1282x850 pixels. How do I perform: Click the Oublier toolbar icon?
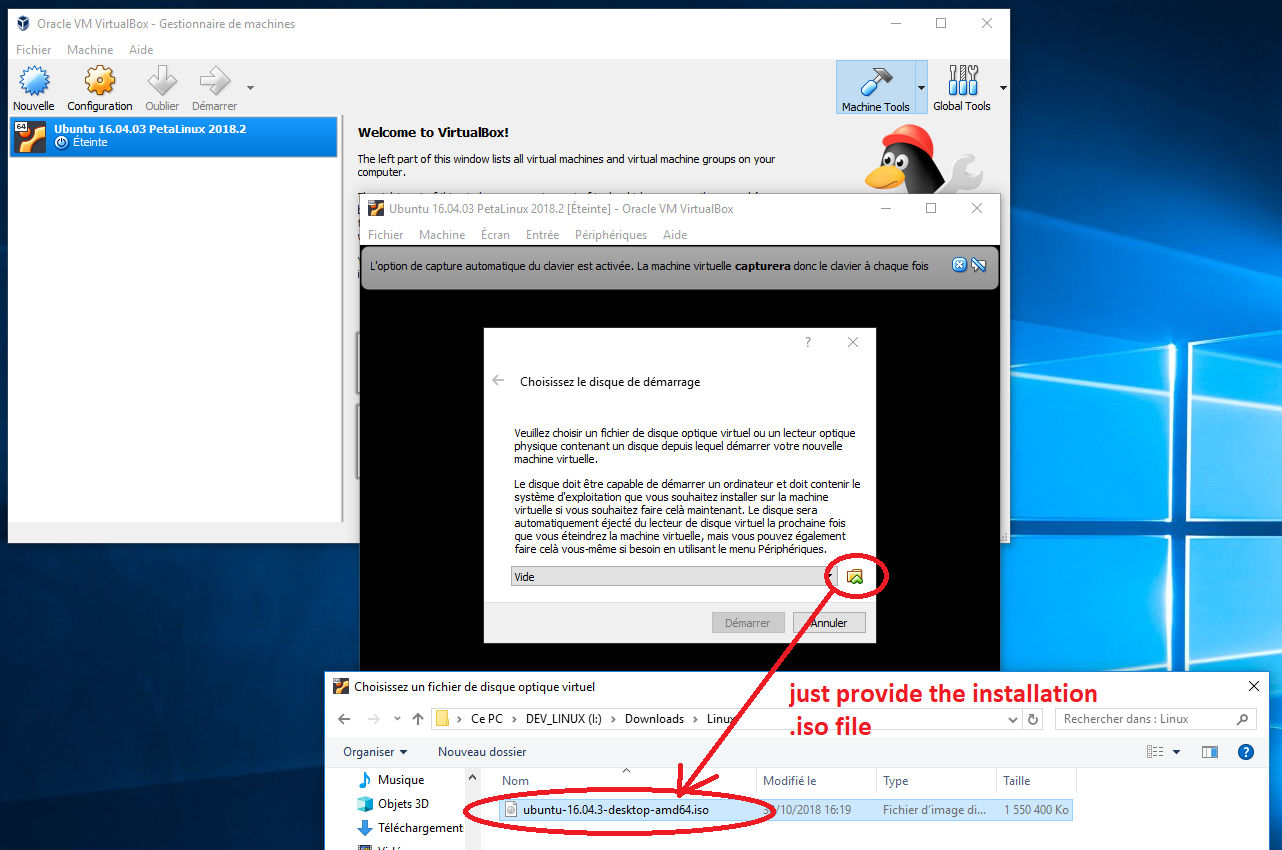pyautogui.click(x=162, y=88)
